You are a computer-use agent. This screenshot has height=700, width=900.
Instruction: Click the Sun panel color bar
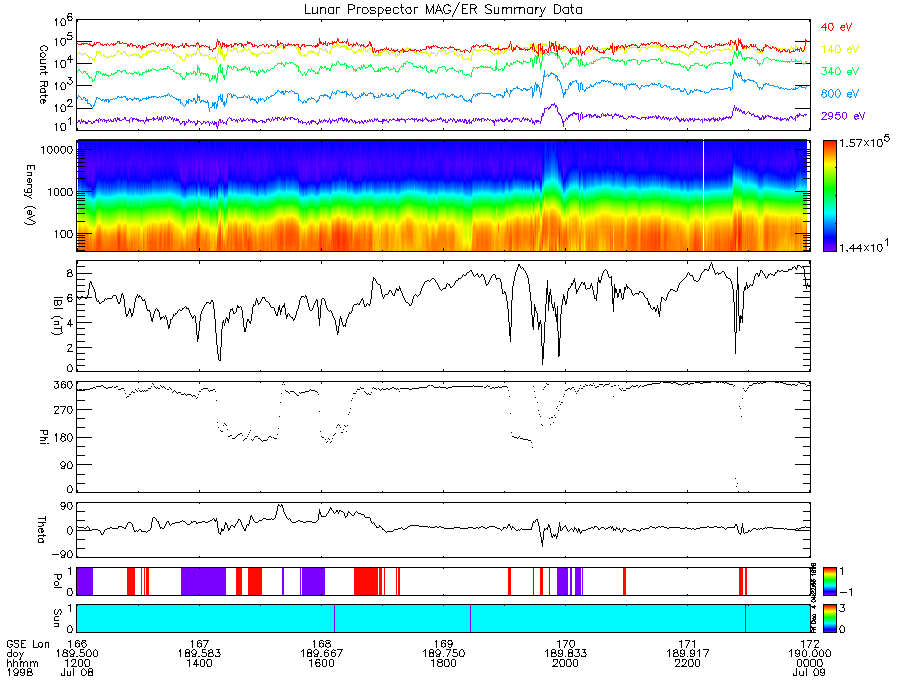click(829, 618)
